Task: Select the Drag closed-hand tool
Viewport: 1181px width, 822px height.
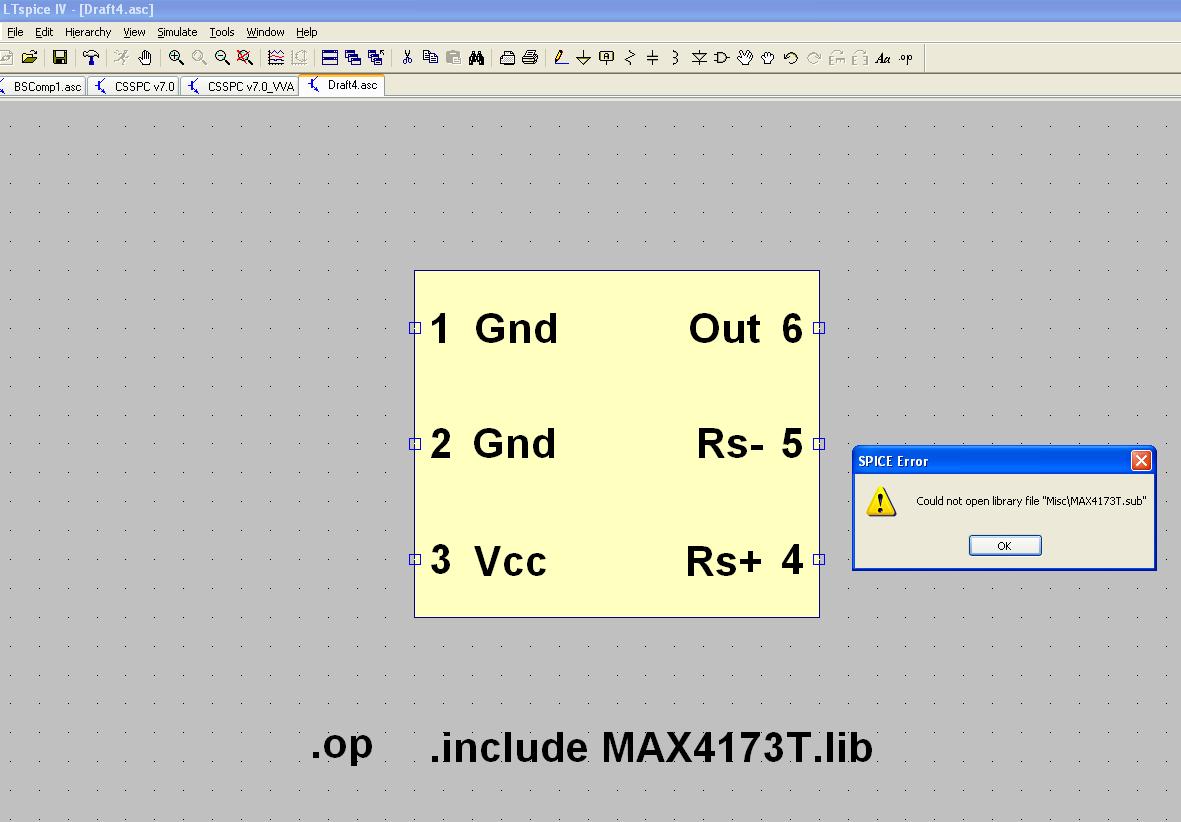Action: [x=767, y=57]
